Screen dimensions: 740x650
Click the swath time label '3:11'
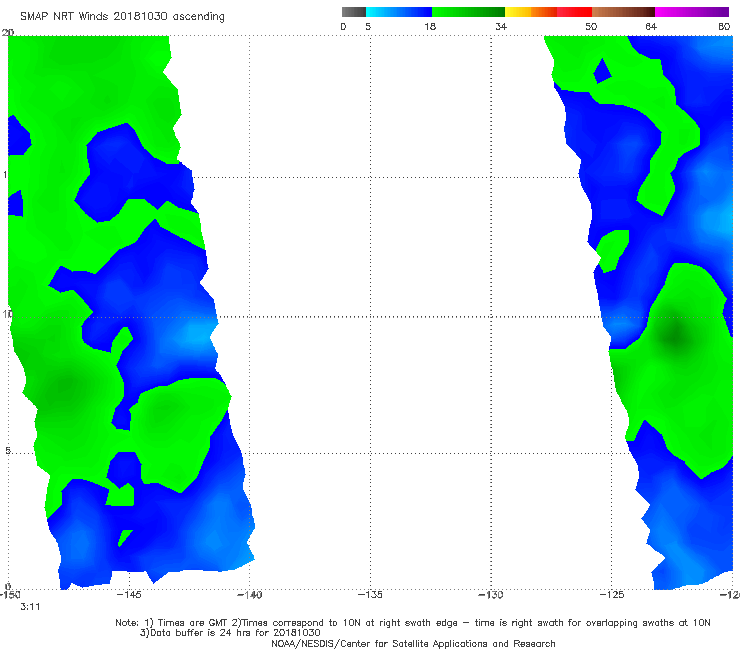coord(30,607)
